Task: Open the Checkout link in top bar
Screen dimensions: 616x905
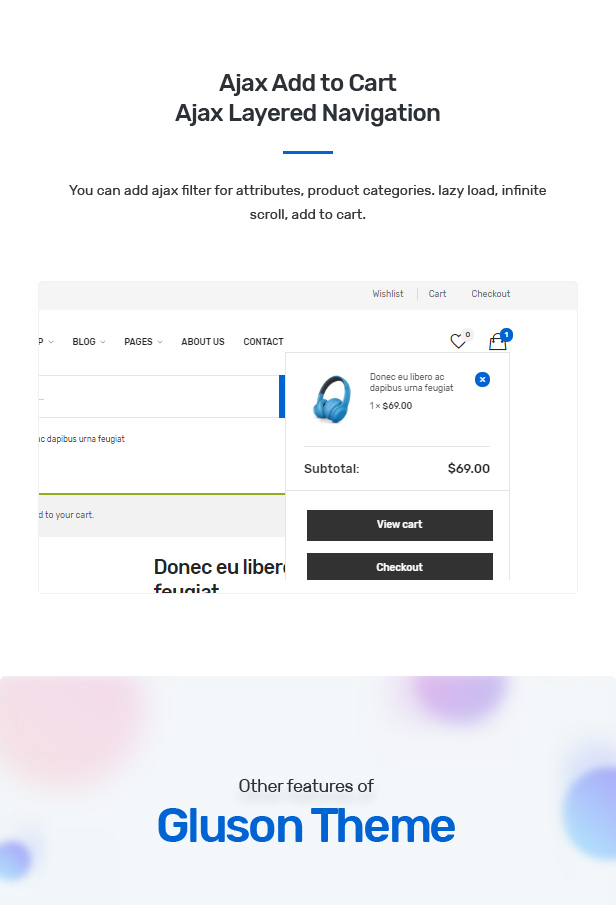Action: 491,294
